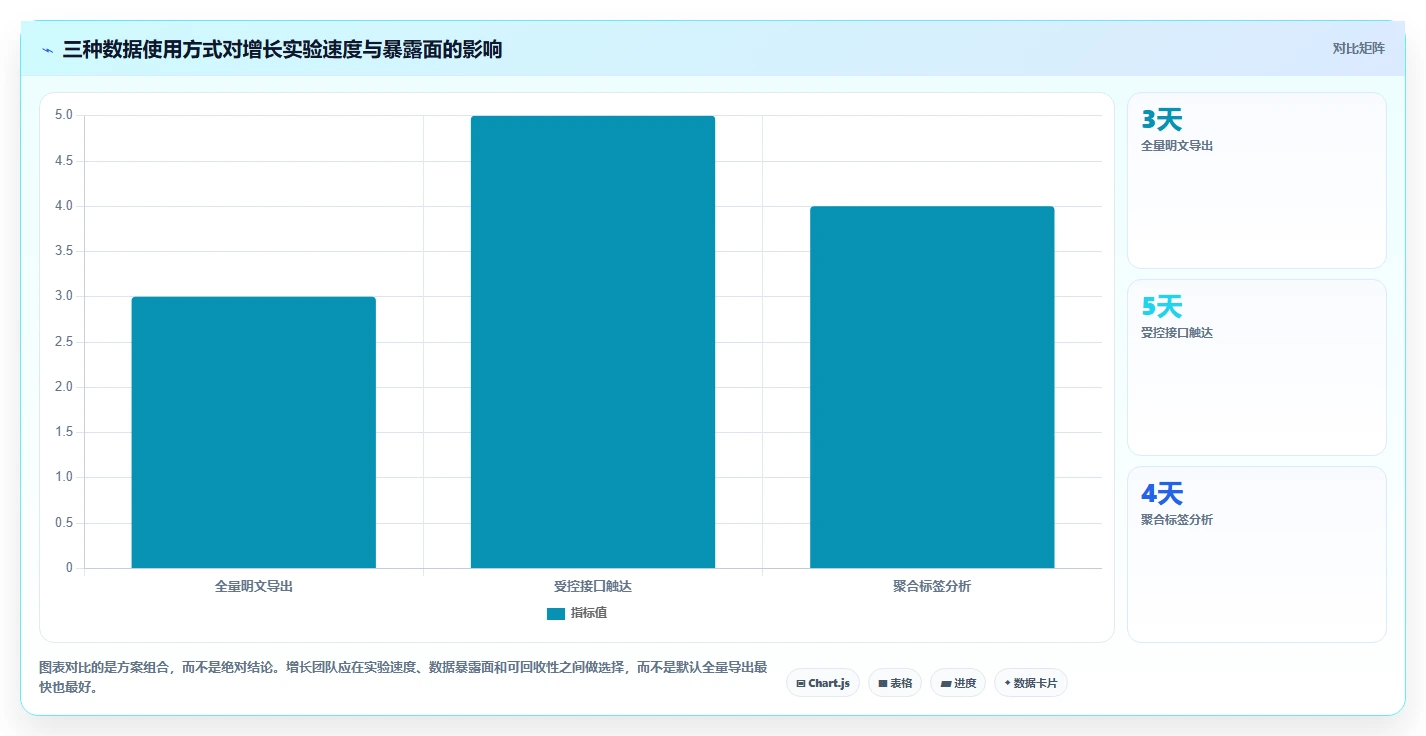The width and height of the screenshot is (1426, 736).
Task: Select the 表格 tag chip
Action: click(895, 683)
